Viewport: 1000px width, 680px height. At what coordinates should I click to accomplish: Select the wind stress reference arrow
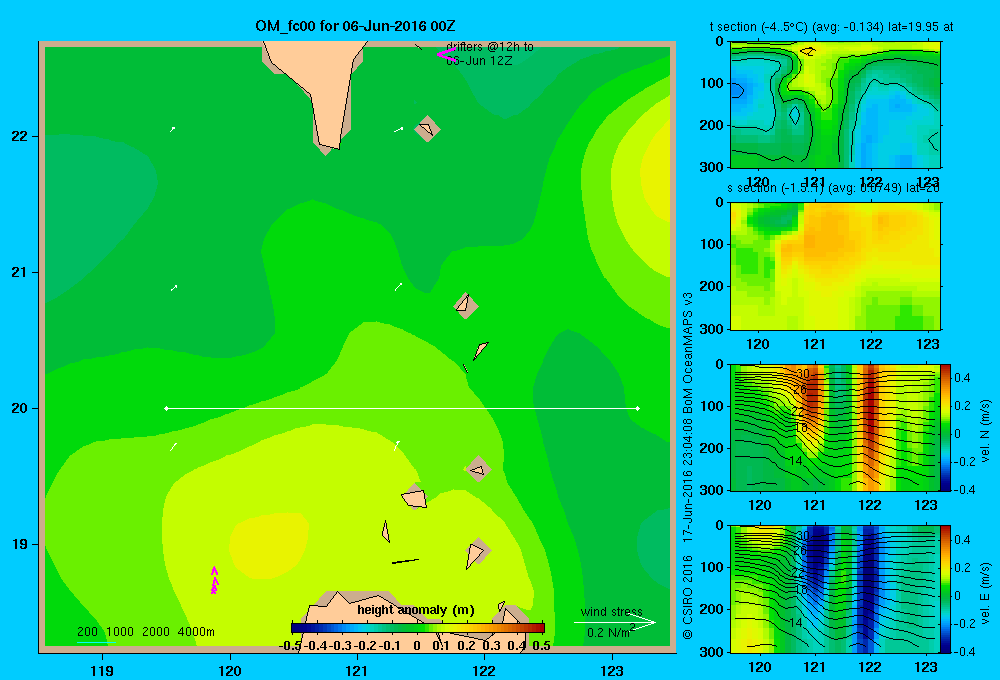point(615,623)
